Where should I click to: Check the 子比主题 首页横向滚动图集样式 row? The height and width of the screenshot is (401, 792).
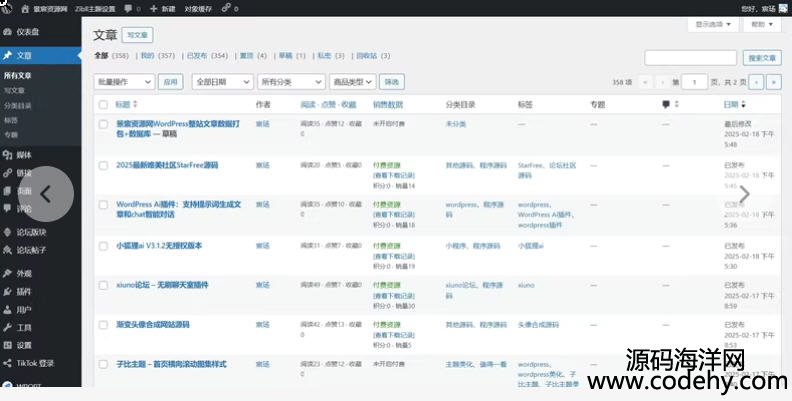tap(104, 364)
